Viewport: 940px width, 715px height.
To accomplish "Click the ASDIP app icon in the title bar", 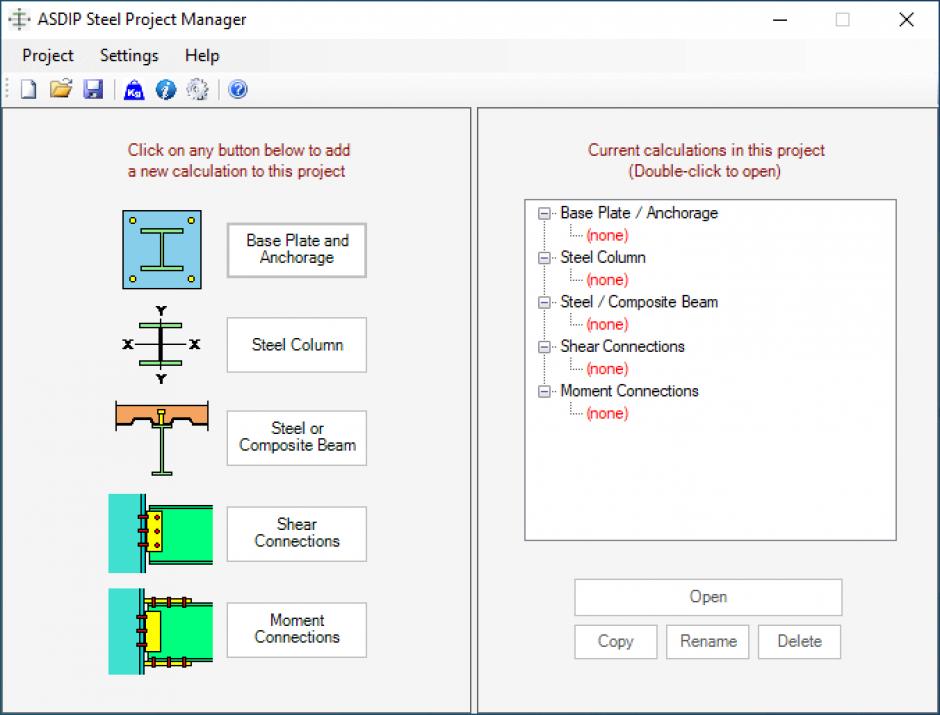I will (19, 19).
